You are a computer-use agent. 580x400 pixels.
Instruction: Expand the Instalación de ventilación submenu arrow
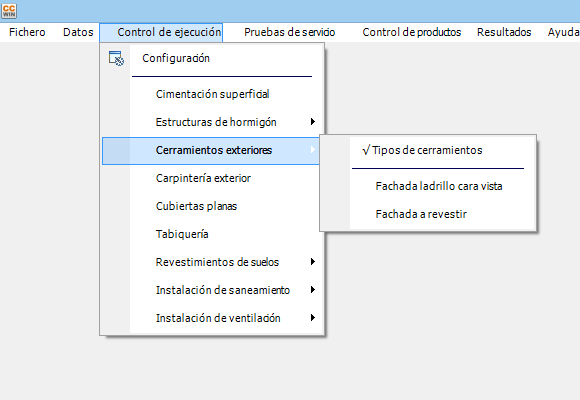pyautogui.click(x=313, y=318)
